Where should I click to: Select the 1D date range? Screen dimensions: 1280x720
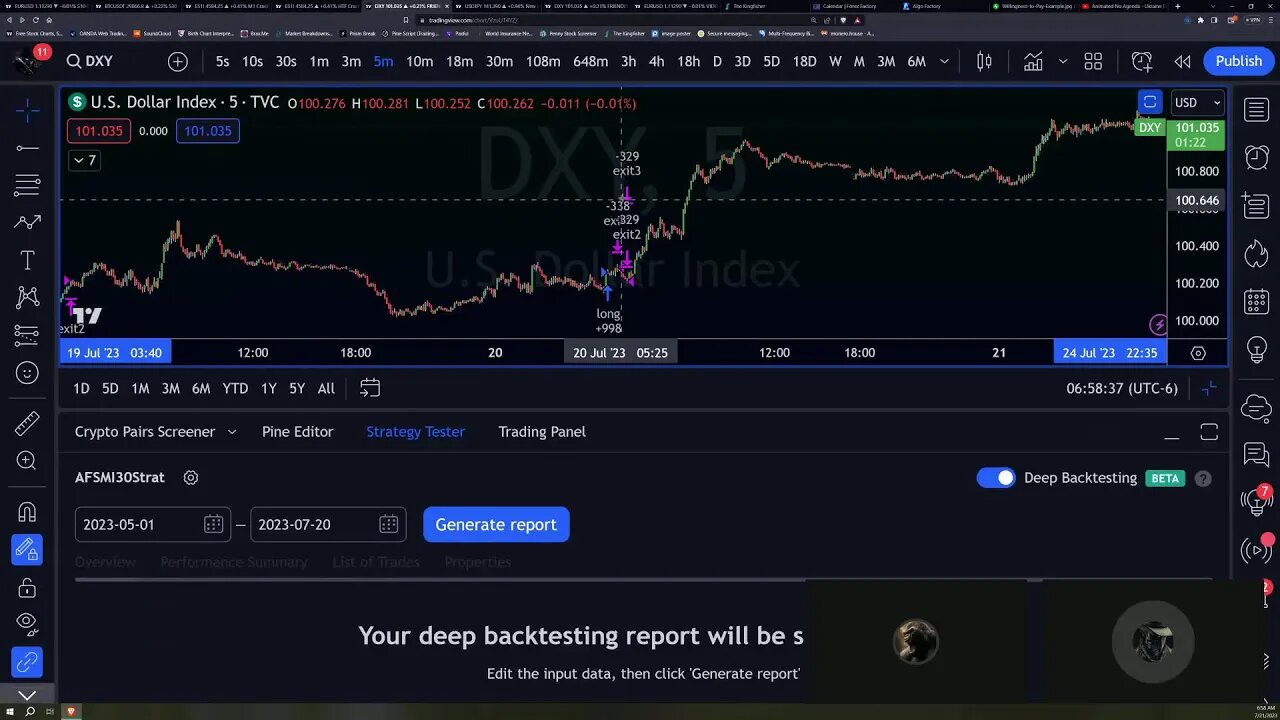point(81,388)
